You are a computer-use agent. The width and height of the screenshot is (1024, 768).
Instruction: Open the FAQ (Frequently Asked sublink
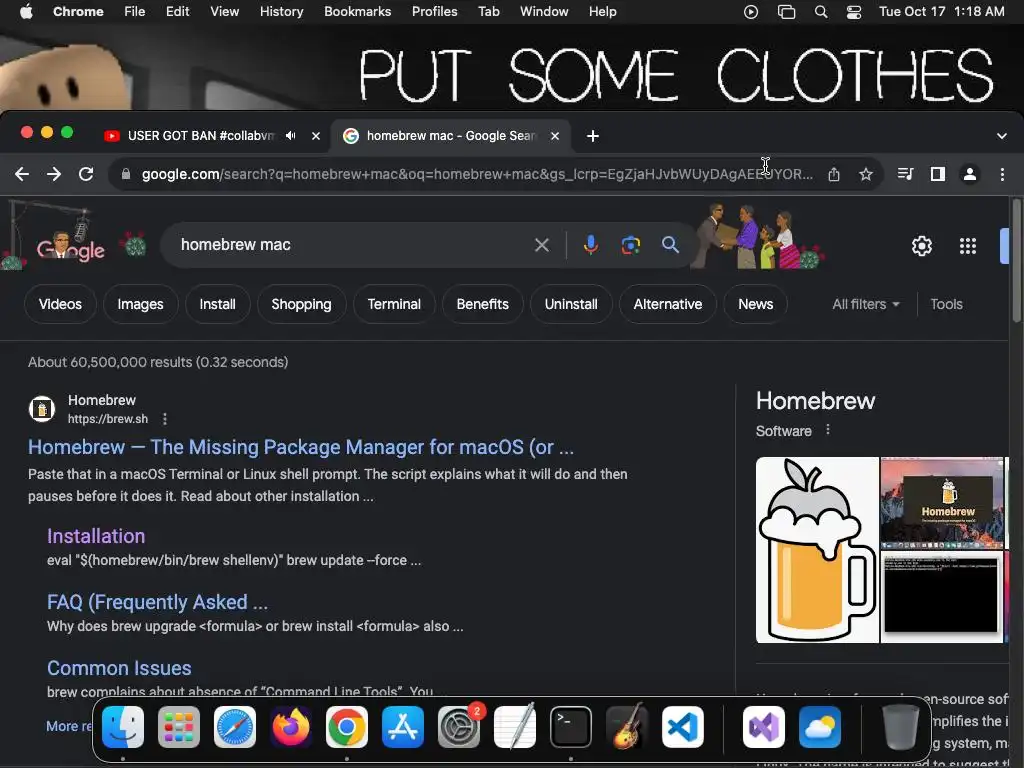(x=157, y=602)
